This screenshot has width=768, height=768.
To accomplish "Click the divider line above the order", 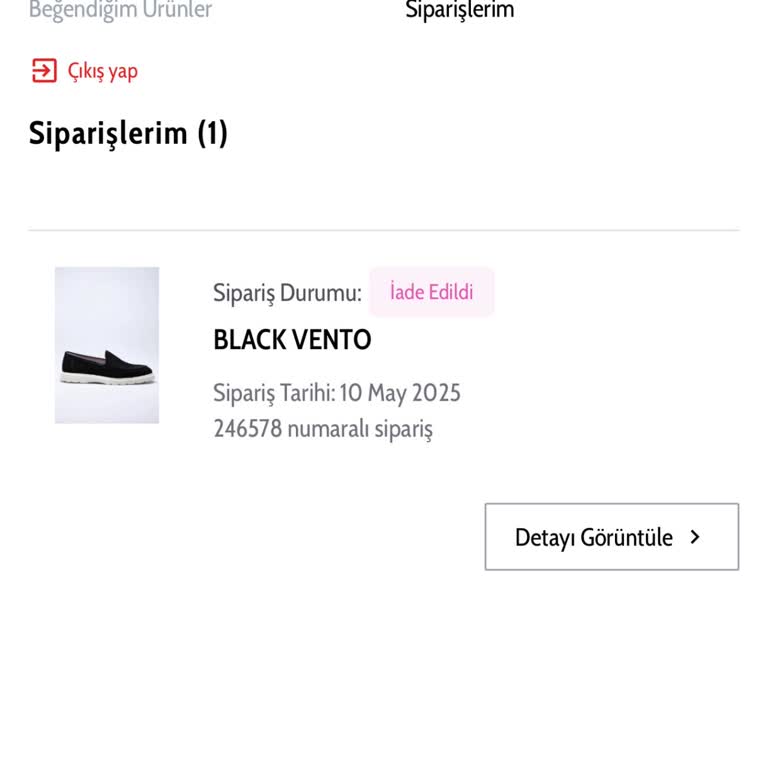I will 384,231.
